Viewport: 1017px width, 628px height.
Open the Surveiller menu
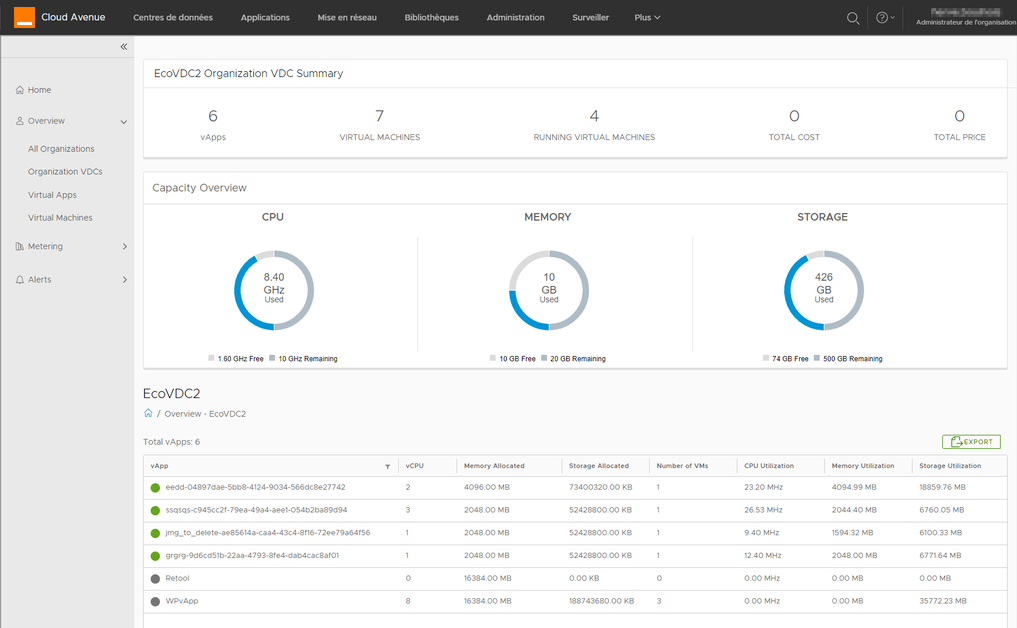tap(590, 18)
